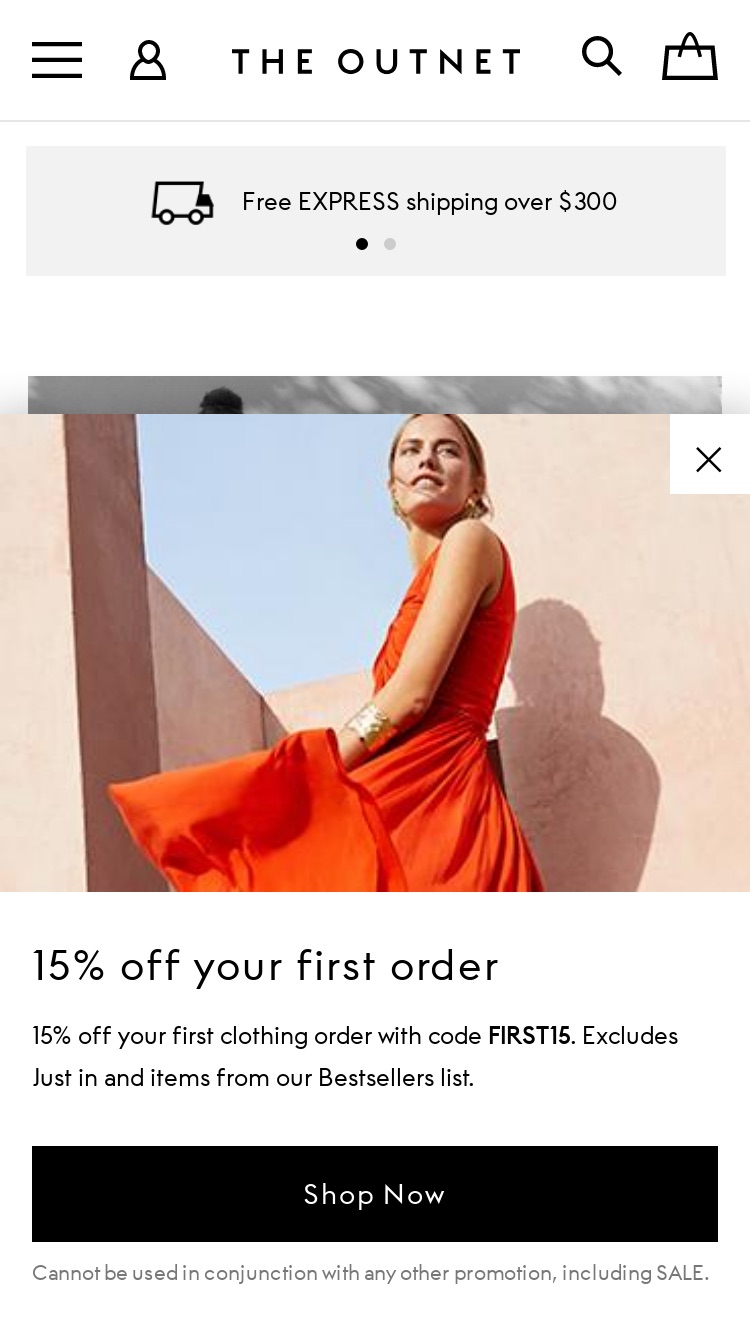
Task: Click the 'Bestsellers list' exclusion text line
Action: pos(253,1078)
